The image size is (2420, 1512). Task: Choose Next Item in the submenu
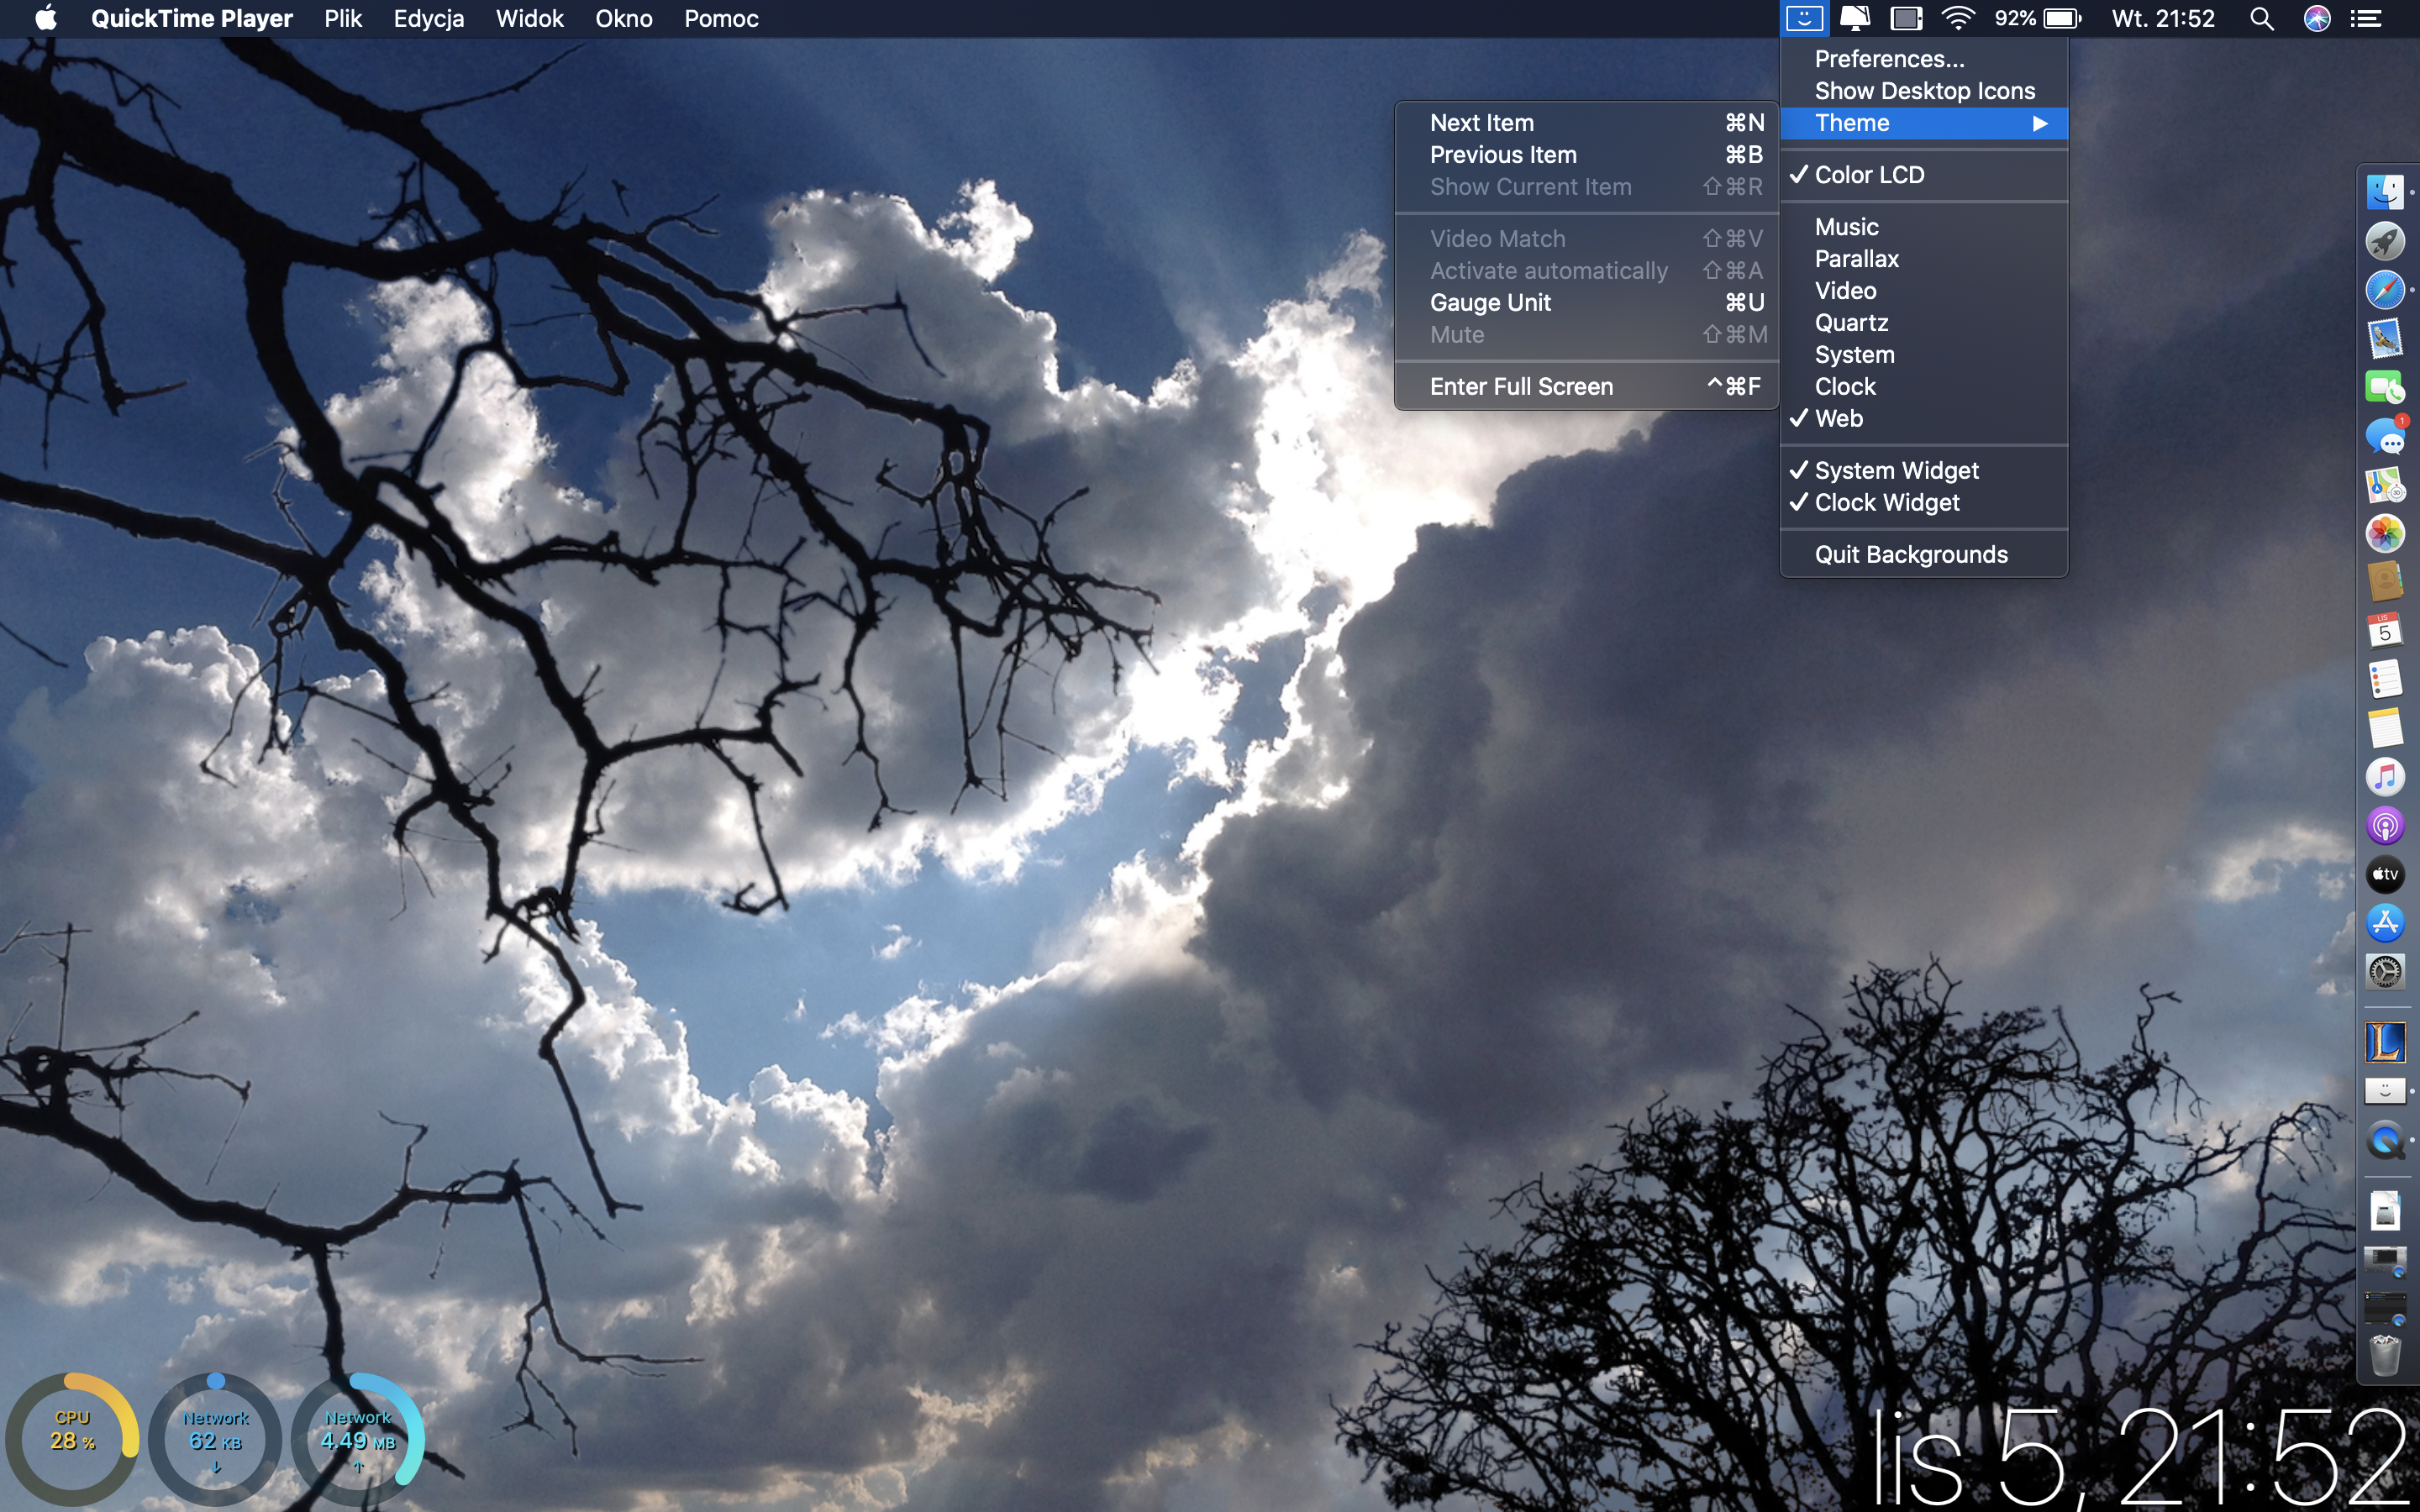[x=1481, y=123]
